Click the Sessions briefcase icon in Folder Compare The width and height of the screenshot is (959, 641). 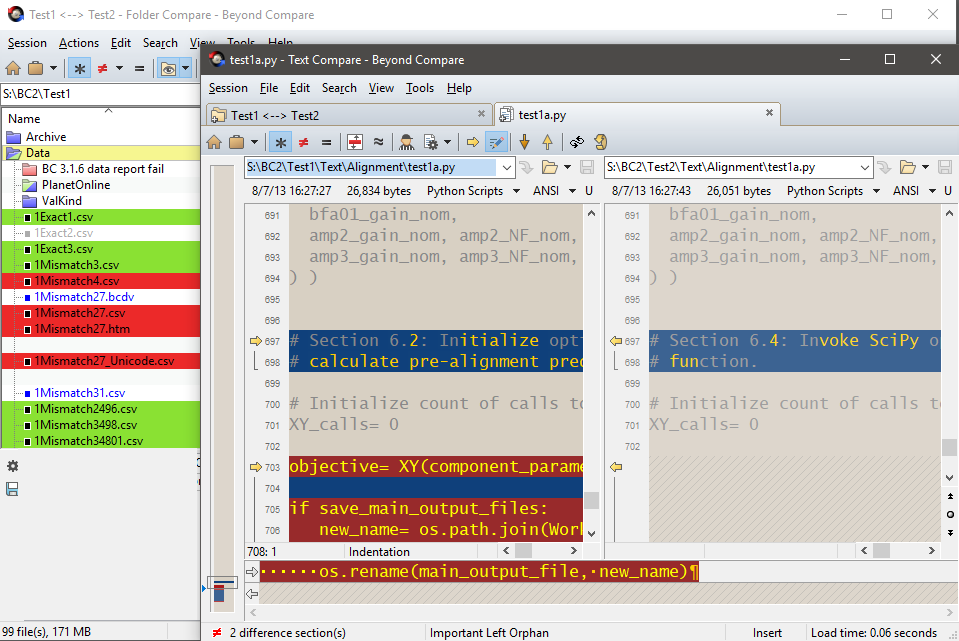tap(36, 69)
